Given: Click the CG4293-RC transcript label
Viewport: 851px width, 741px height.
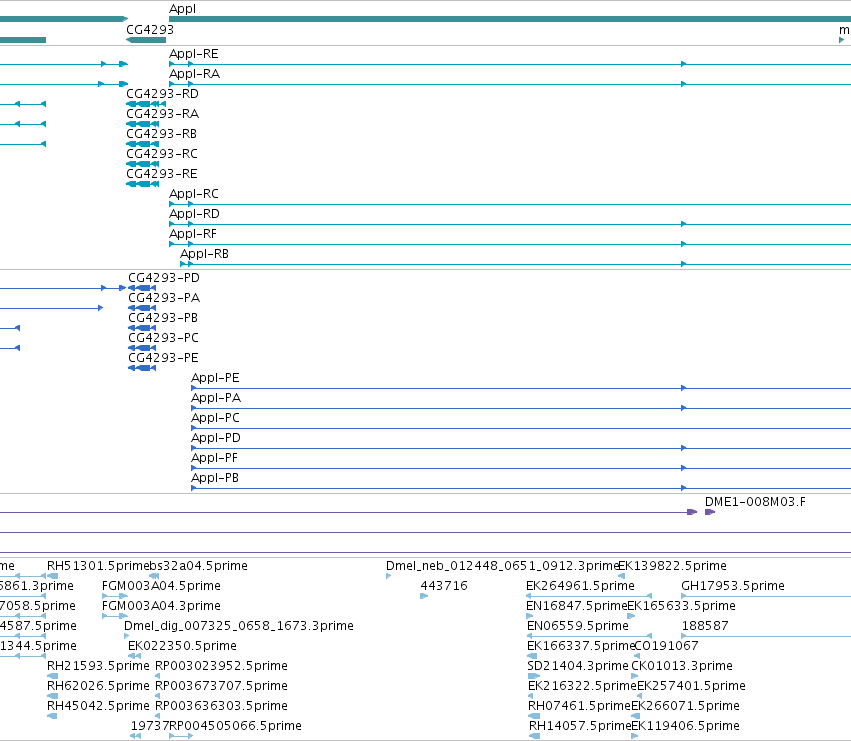Looking at the screenshot, I should click(162, 154).
